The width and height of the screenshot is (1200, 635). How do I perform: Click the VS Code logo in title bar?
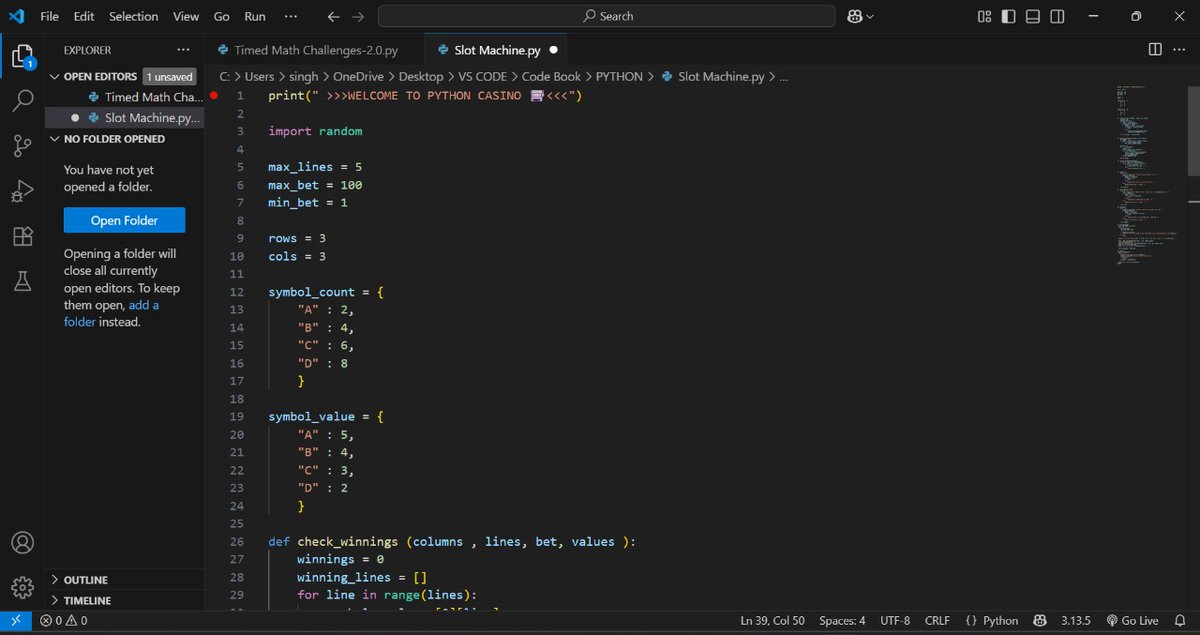[x=16, y=16]
